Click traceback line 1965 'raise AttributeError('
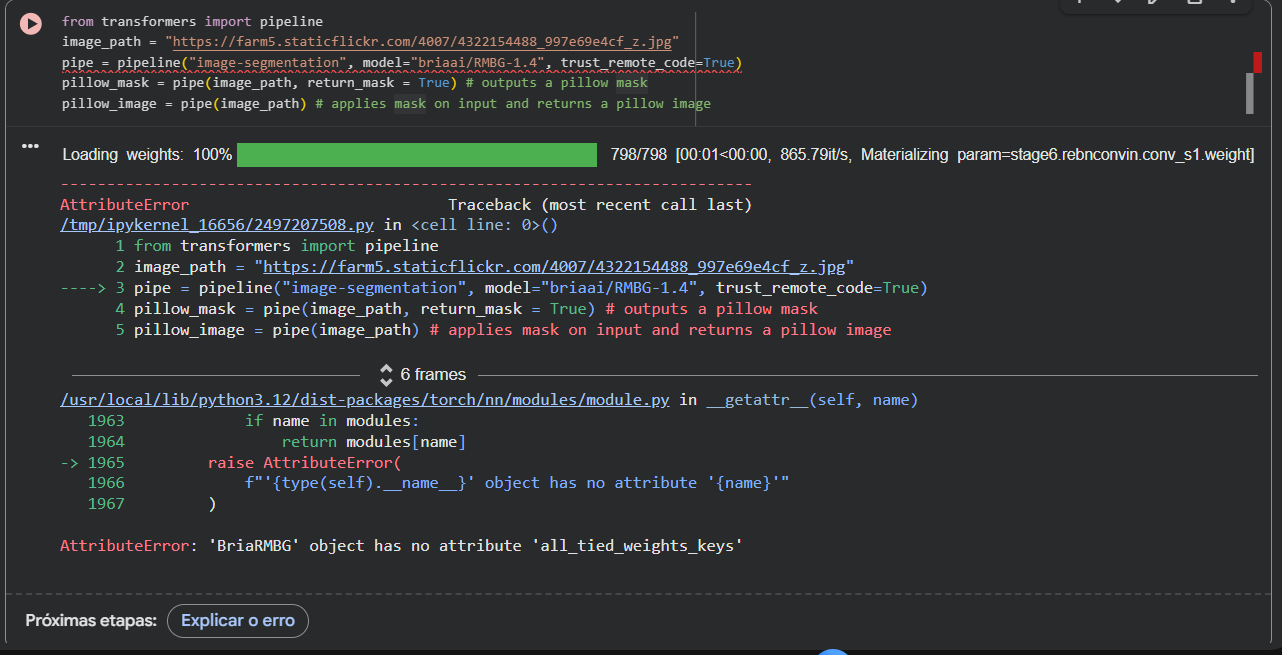Screen dimensions: 1282x655 (304, 463)
